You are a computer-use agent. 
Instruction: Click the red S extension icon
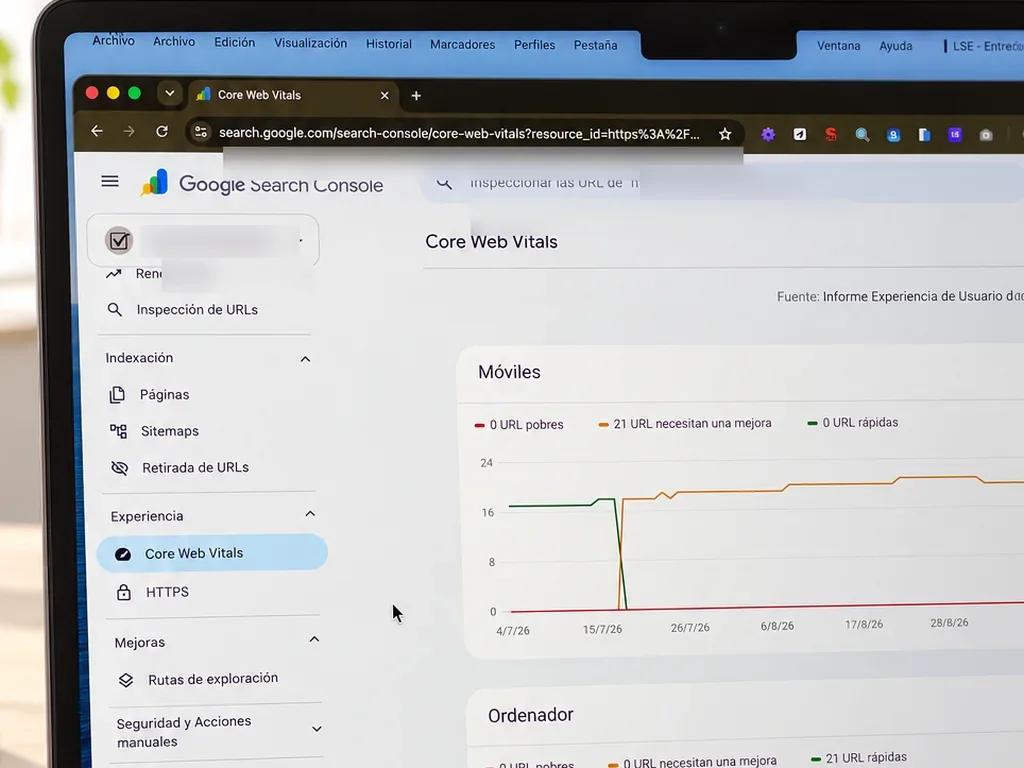(831, 134)
